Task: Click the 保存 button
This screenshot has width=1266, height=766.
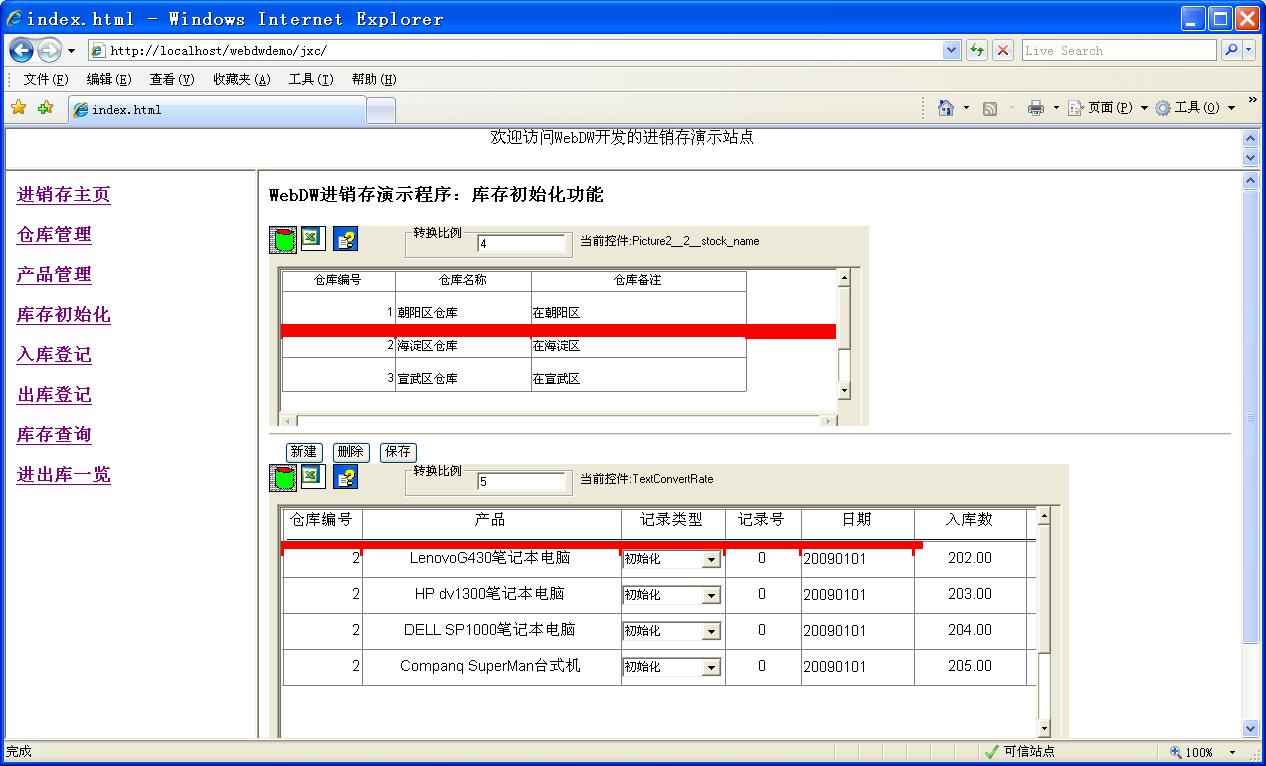Action: [398, 452]
